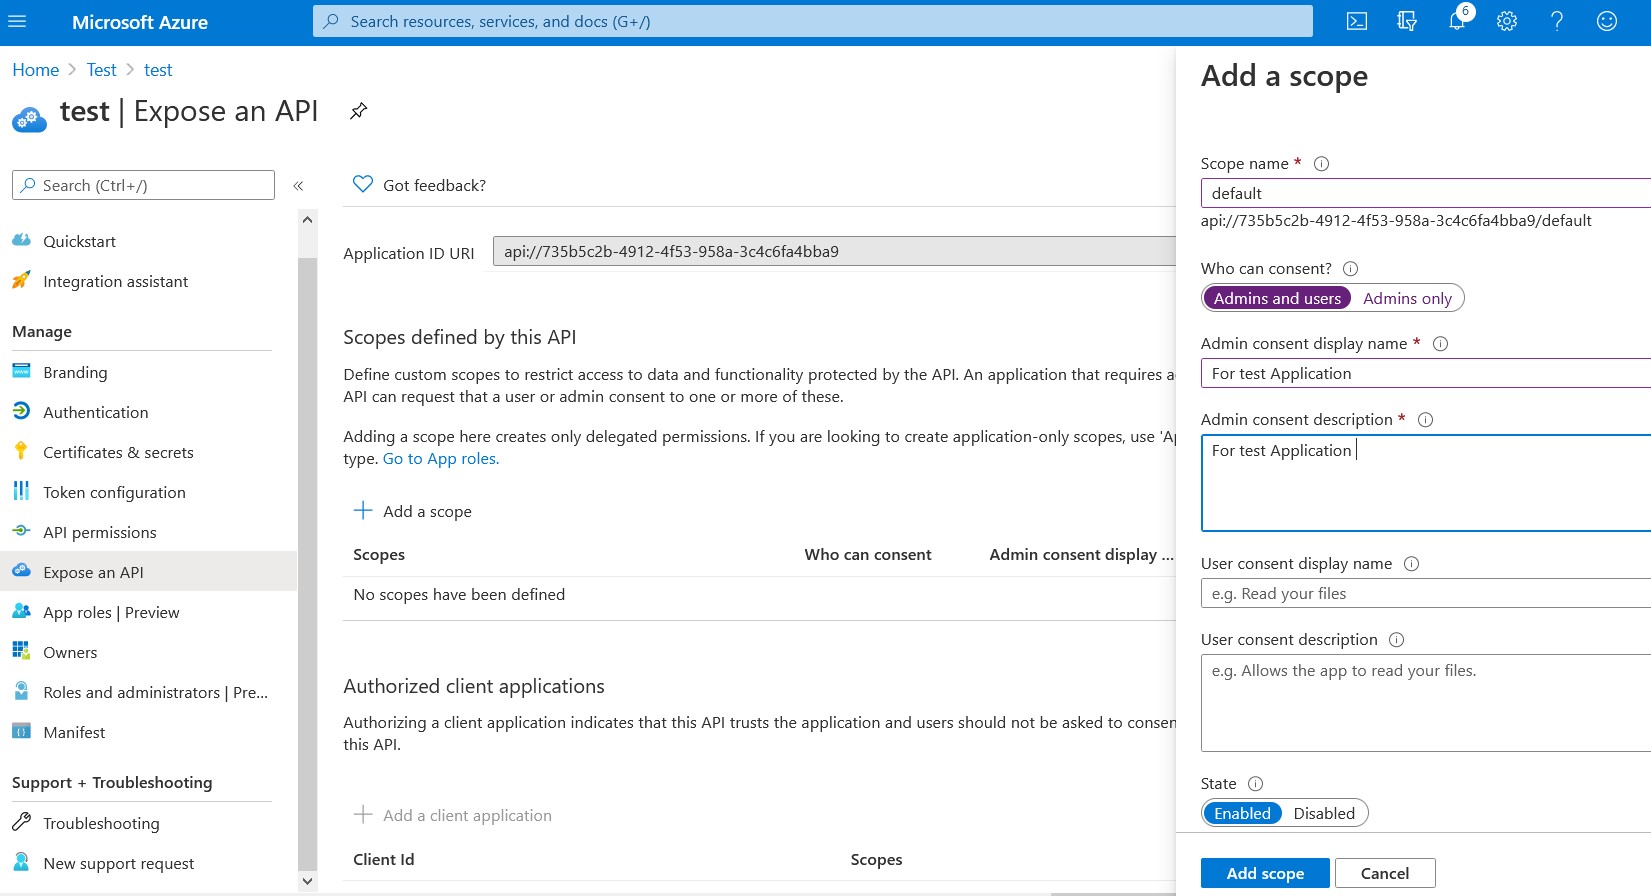The width and height of the screenshot is (1651, 896).
Task: Open API permissions in the sidebar
Action: point(99,533)
